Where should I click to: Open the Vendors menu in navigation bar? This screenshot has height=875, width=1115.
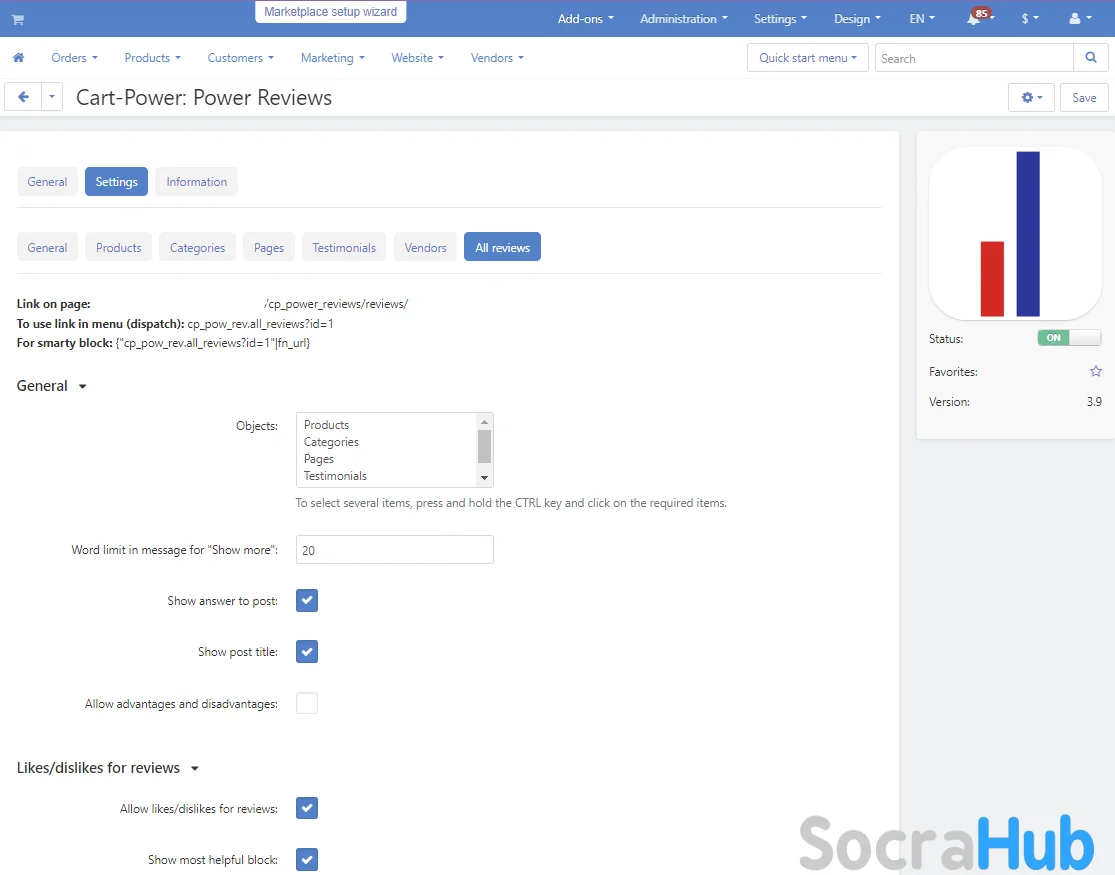point(497,58)
